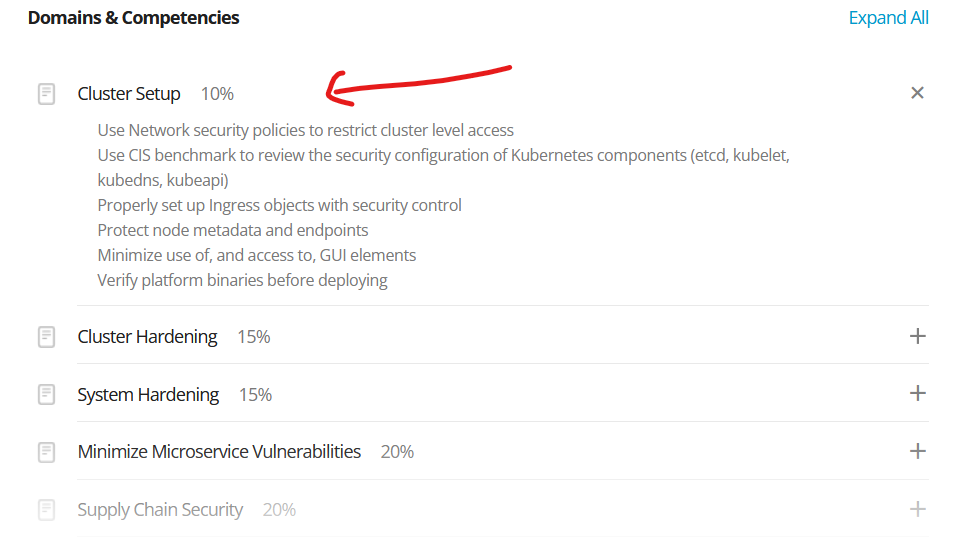
Task: Open the Supply Chain Security title
Action: pos(160,510)
